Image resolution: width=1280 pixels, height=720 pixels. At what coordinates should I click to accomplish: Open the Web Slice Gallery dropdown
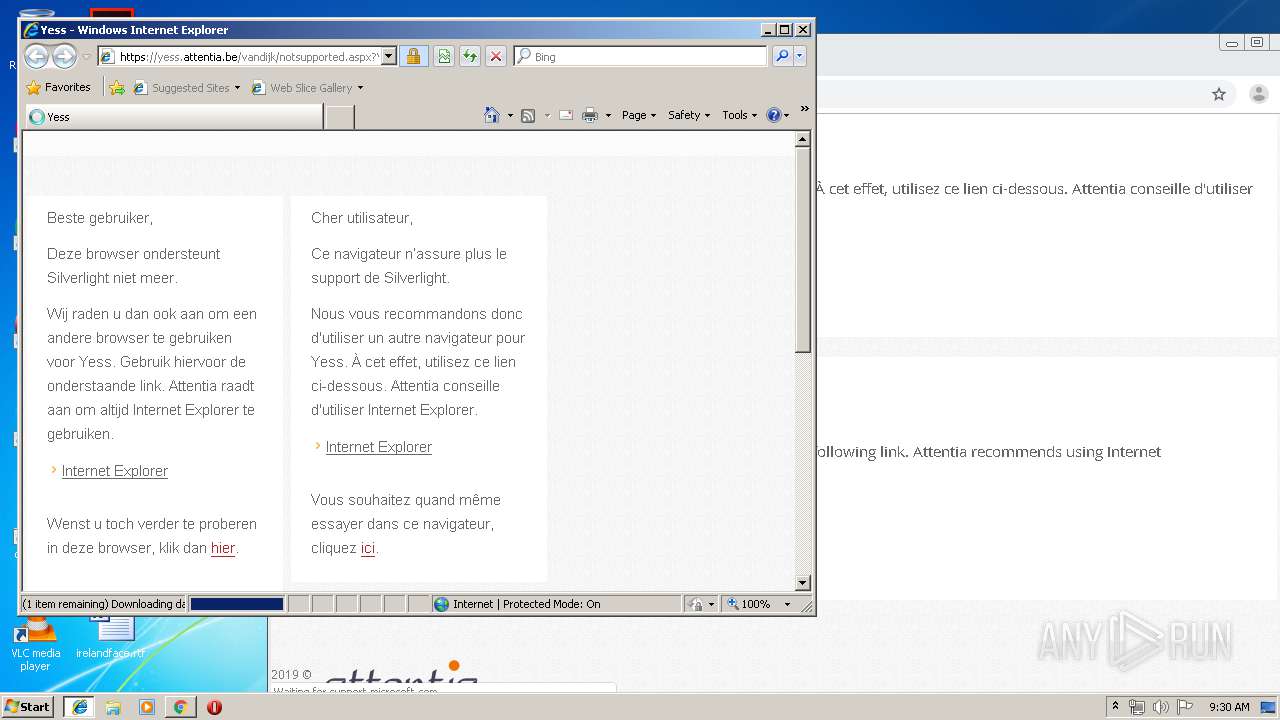(307, 88)
